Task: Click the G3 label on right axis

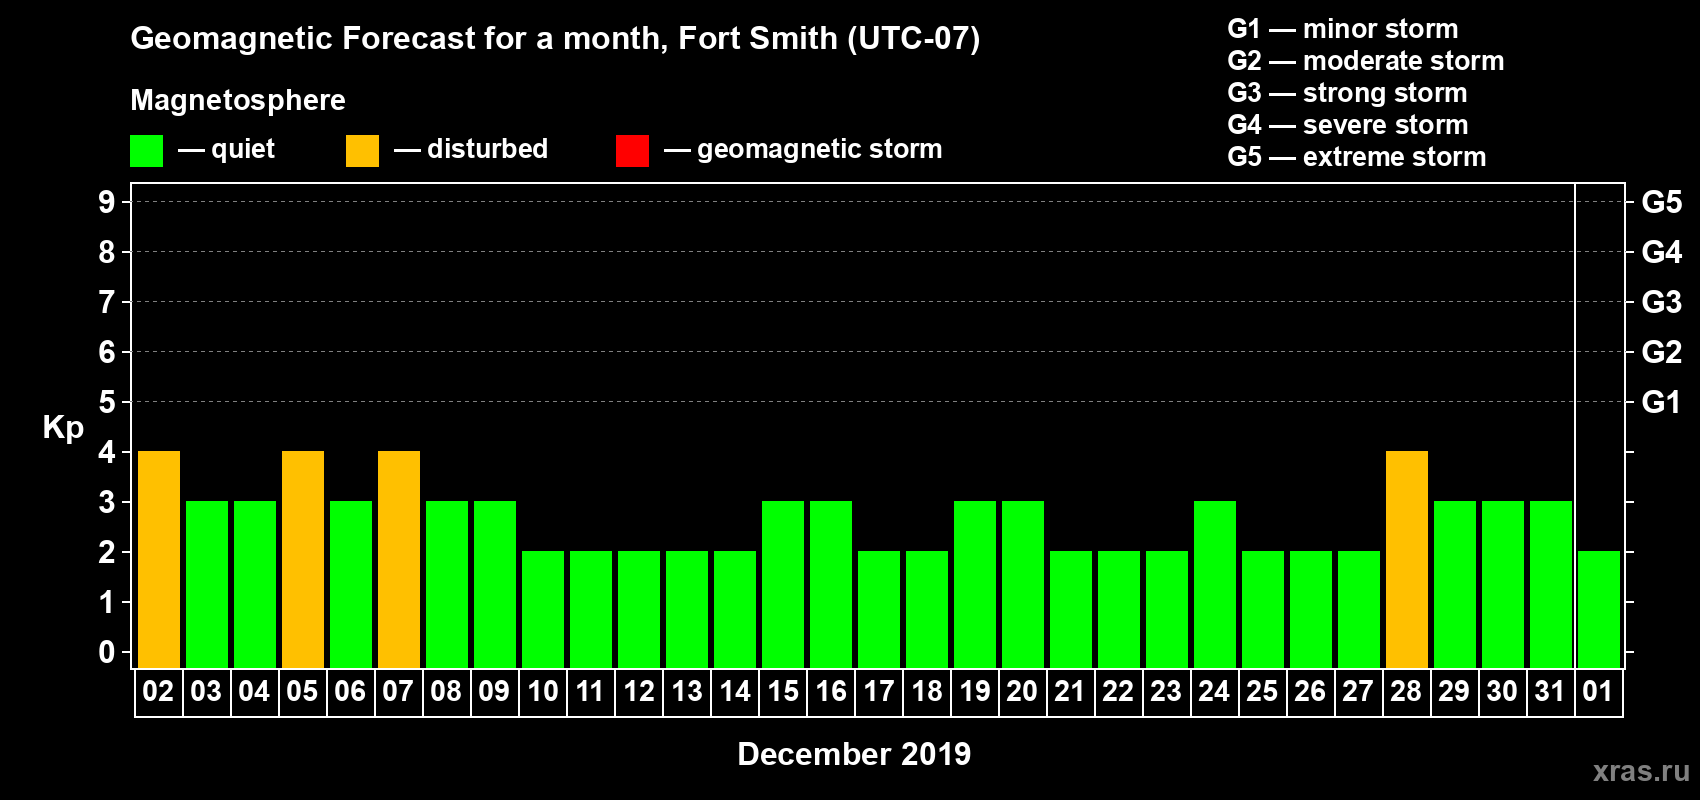Action: click(1661, 302)
